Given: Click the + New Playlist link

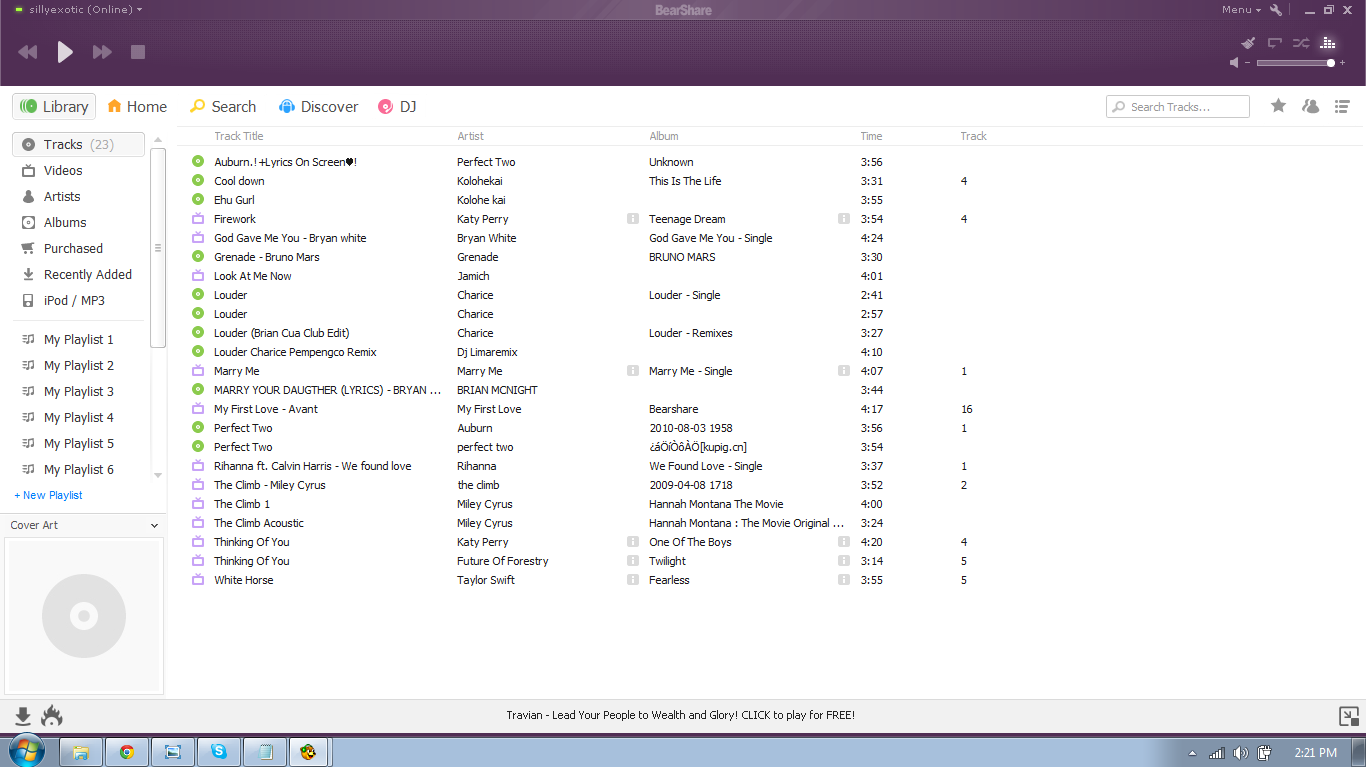Looking at the screenshot, I should point(48,495).
